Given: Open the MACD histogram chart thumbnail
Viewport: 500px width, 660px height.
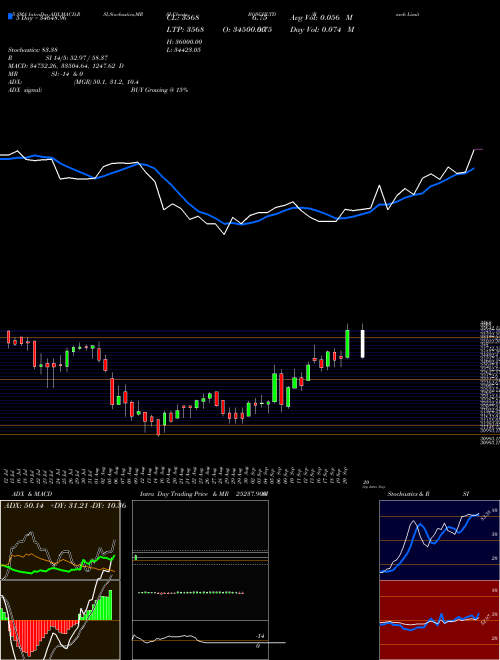Looking at the screenshot, I should tap(60, 620).
